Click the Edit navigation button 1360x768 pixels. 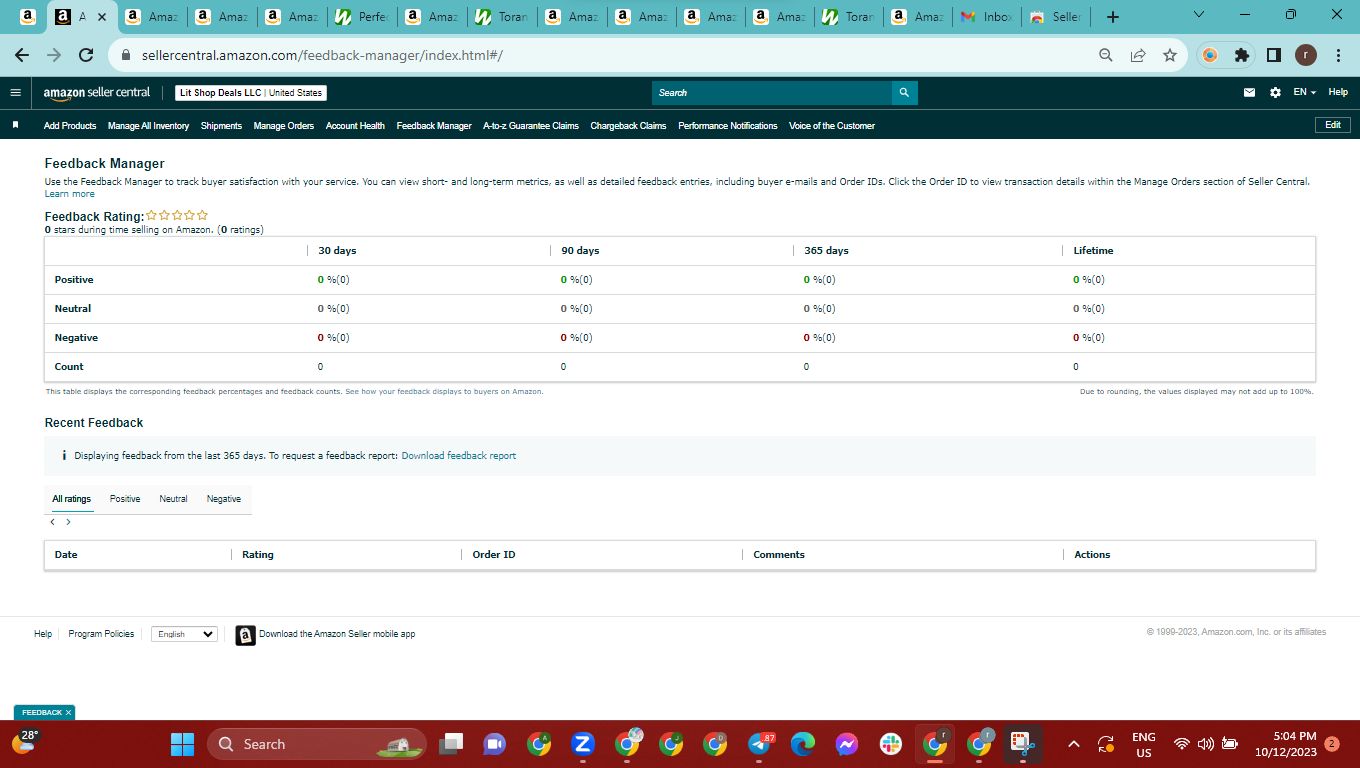[1333, 125]
